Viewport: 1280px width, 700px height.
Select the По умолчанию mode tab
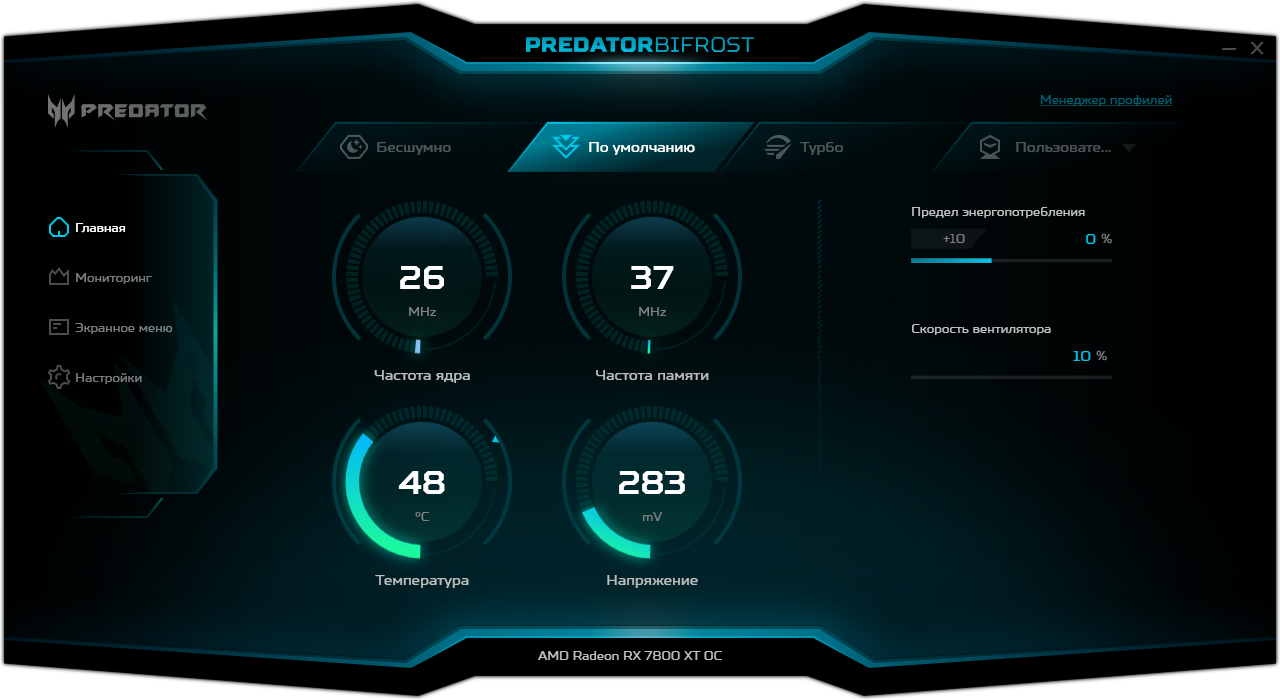click(630, 147)
